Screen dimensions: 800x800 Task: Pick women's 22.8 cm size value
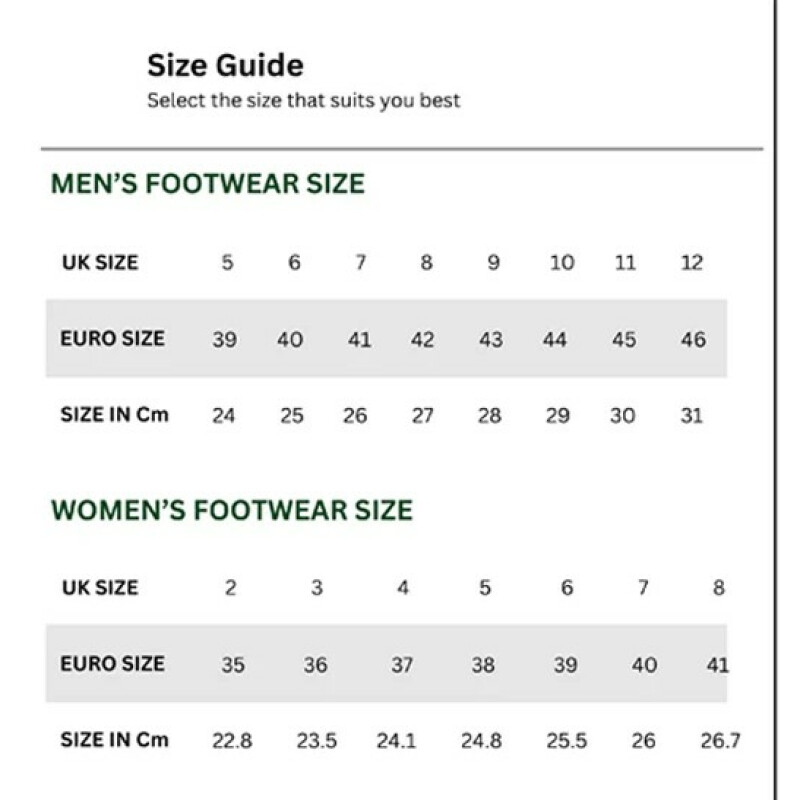coord(232,741)
